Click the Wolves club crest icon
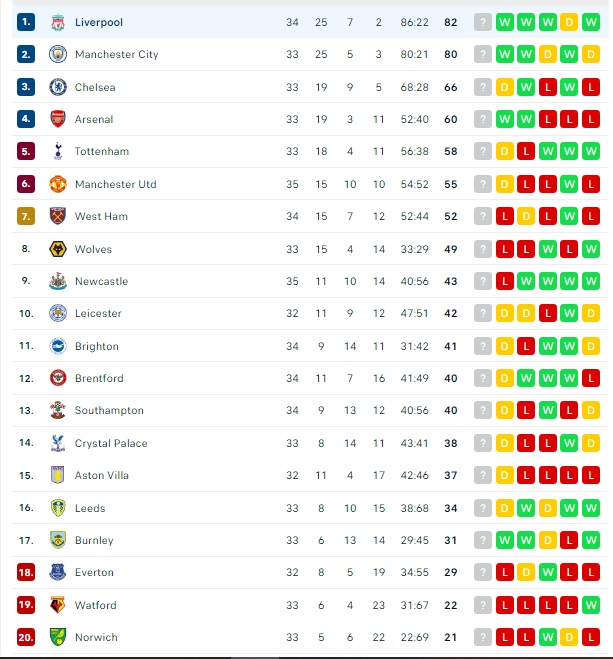The height and width of the screenshot is (659, 613). [x=58, y=249]
